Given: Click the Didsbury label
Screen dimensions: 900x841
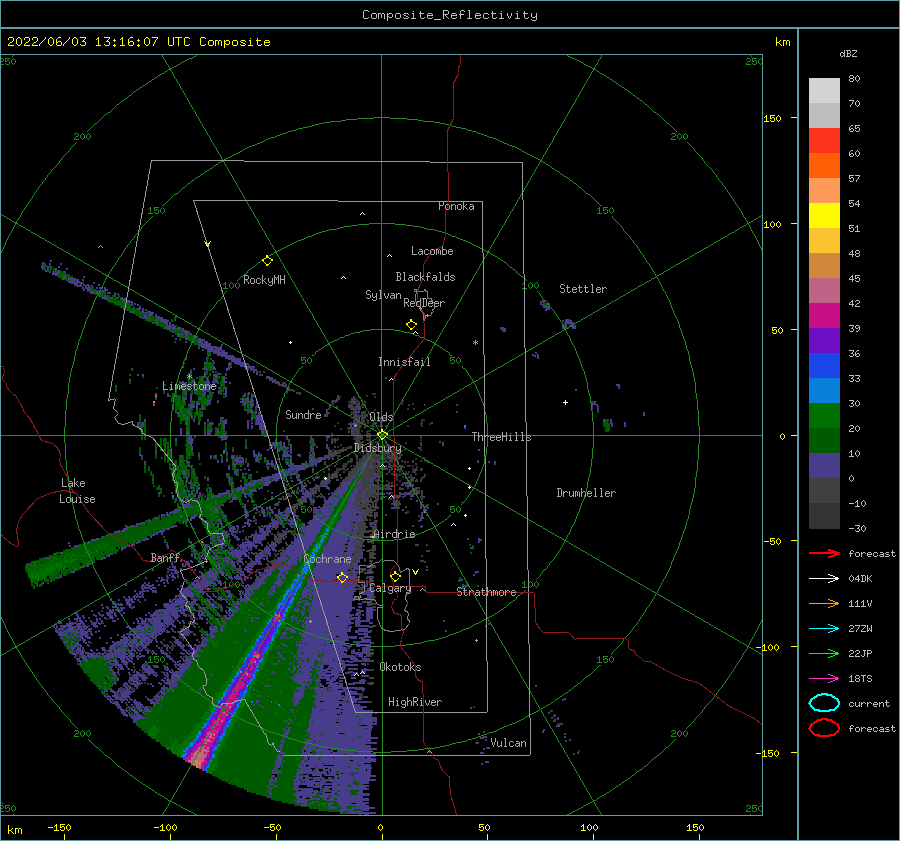Looking at the screenshot, I should [x=378, y=448].
